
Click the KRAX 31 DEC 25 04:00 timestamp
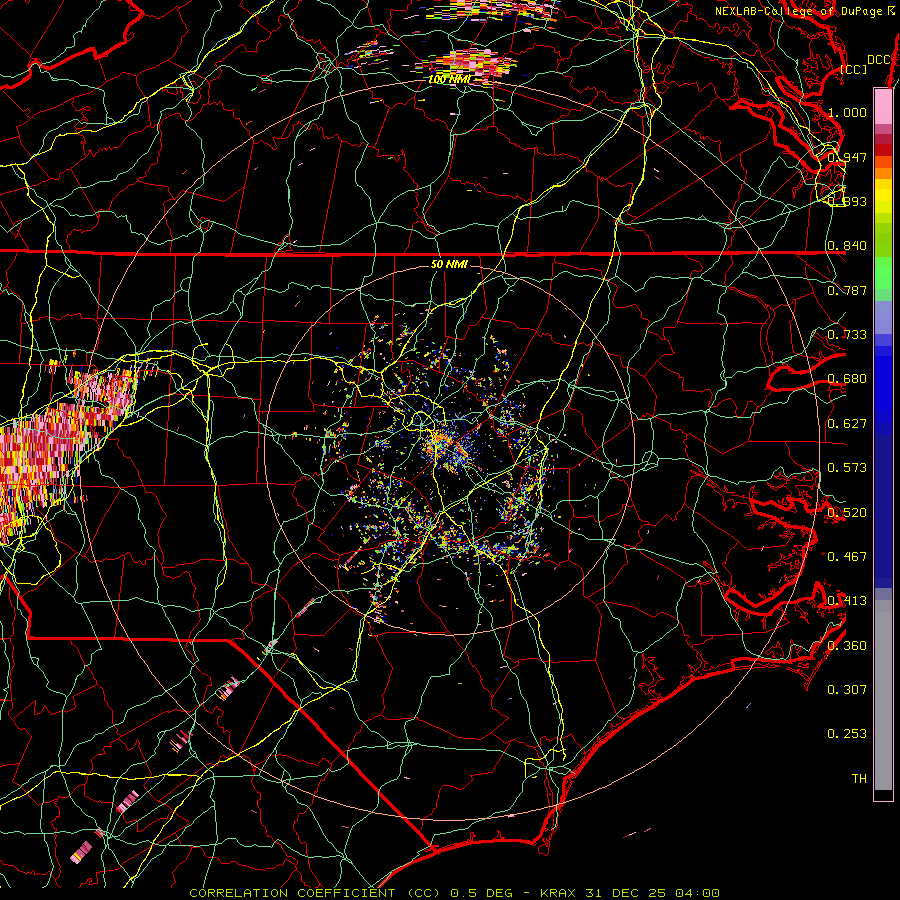click(x=630, y=893)
